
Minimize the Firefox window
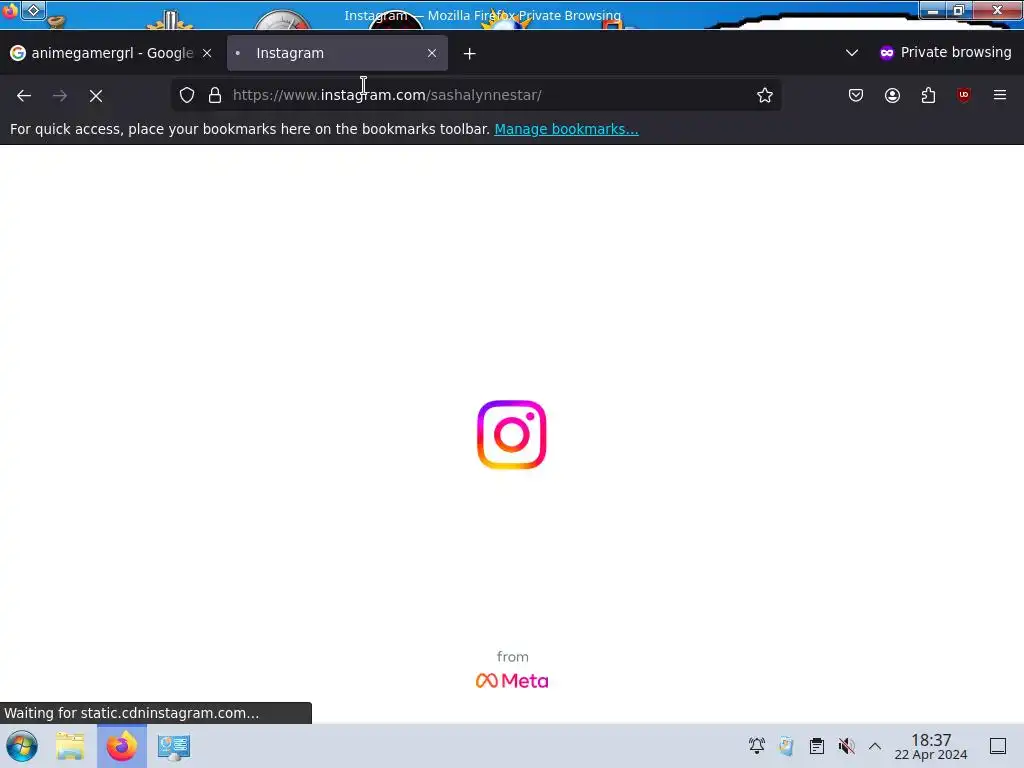(x=933, y=10)
